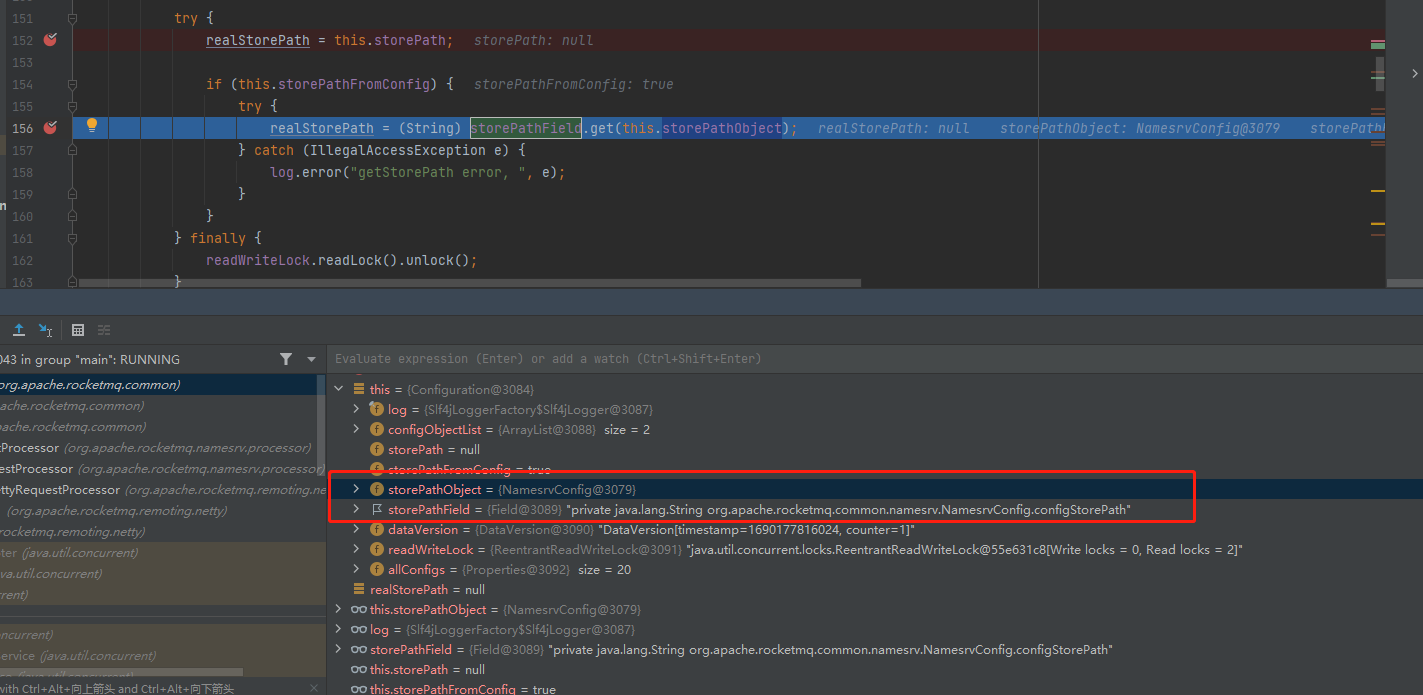Select frame ending in 'estProcessor' namesrv.processor

tap(158, 468)
